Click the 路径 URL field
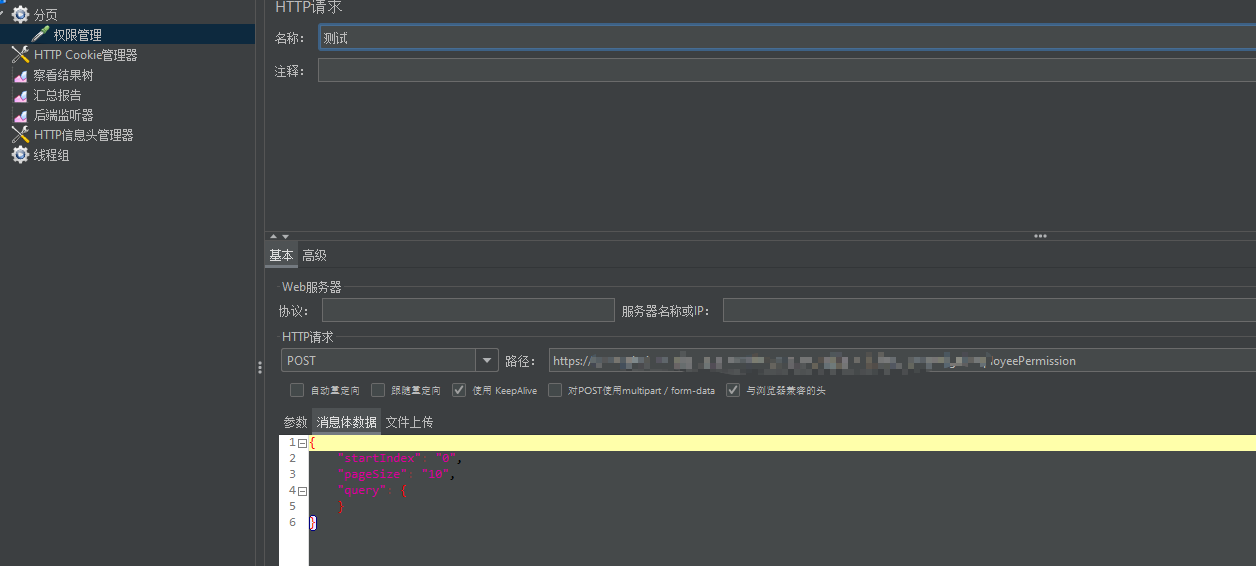The width and height of the screenshot is (1256, 566). (902, 361)
